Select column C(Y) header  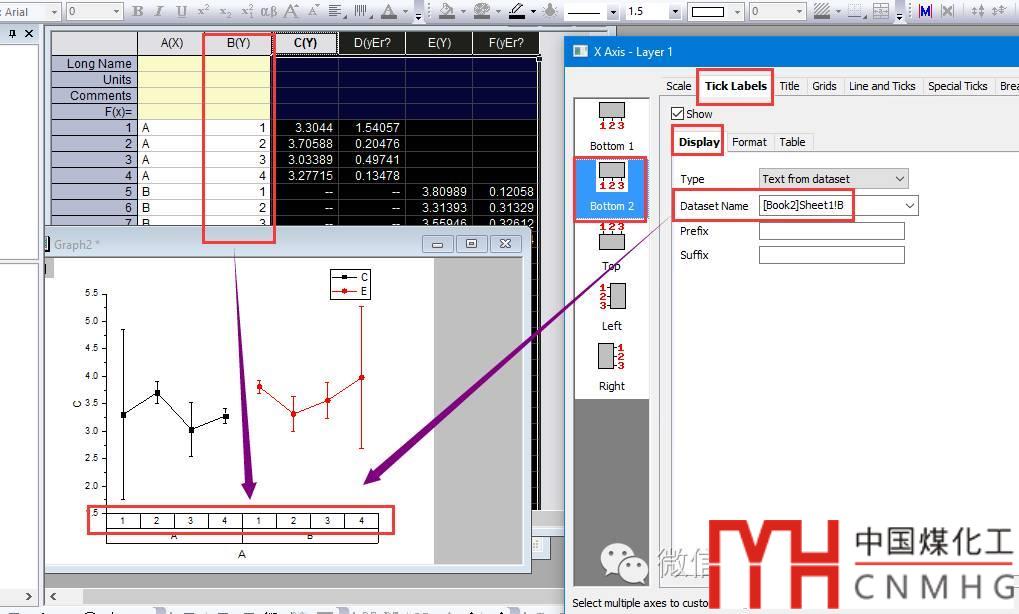305,43
